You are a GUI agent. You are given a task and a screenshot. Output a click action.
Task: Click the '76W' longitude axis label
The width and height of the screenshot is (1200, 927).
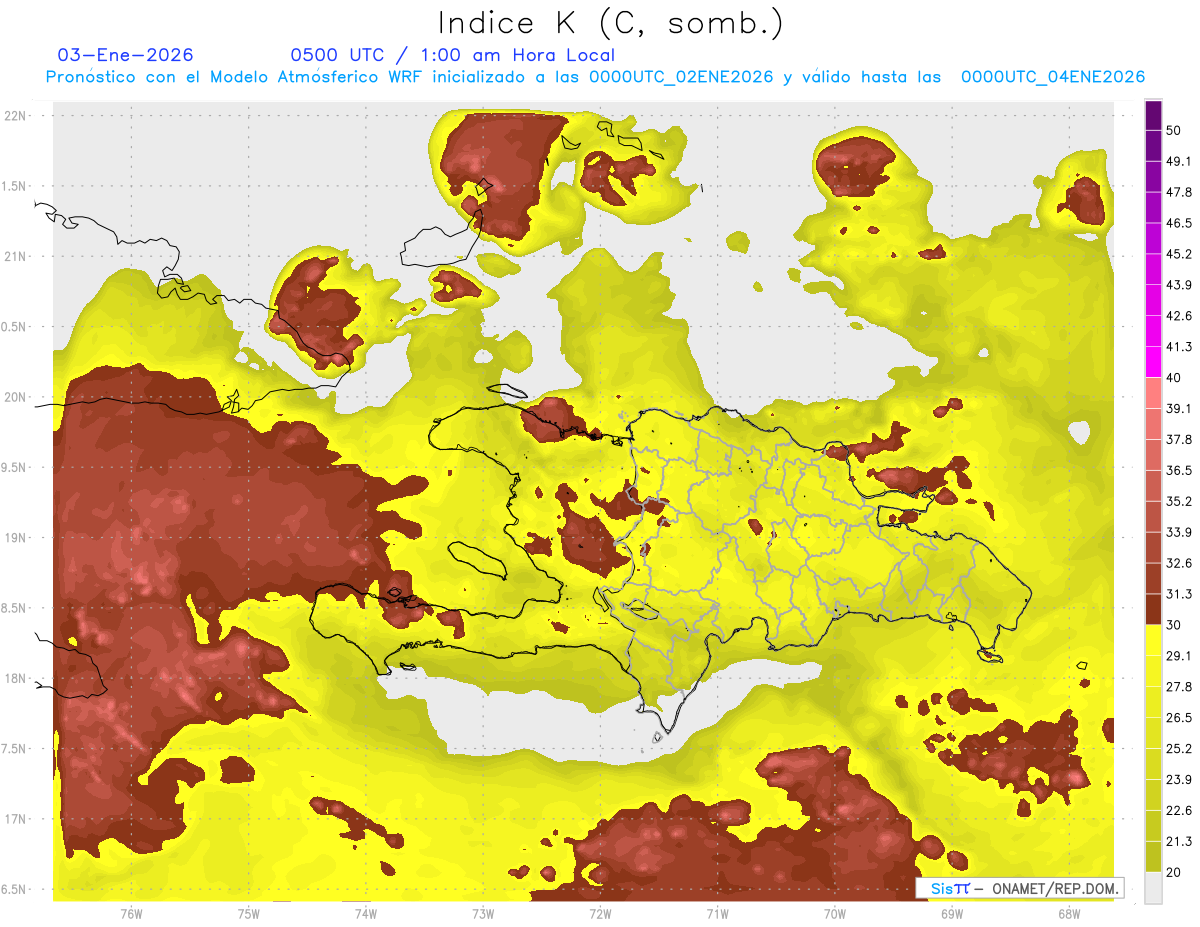tap(131, 914)
